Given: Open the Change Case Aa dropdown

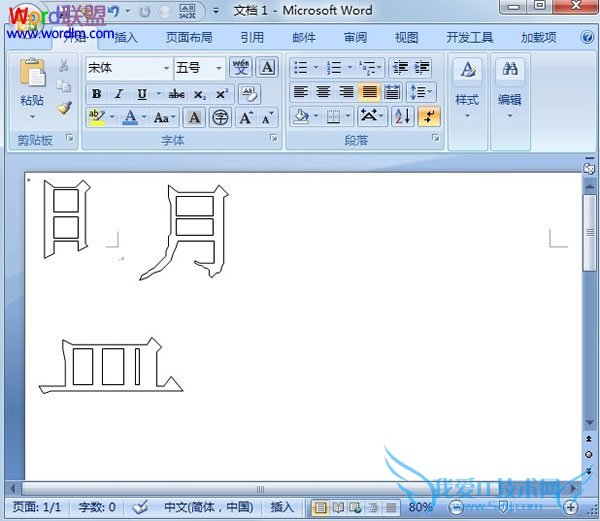Looking at the screenshot, I should tap(165, 118).
